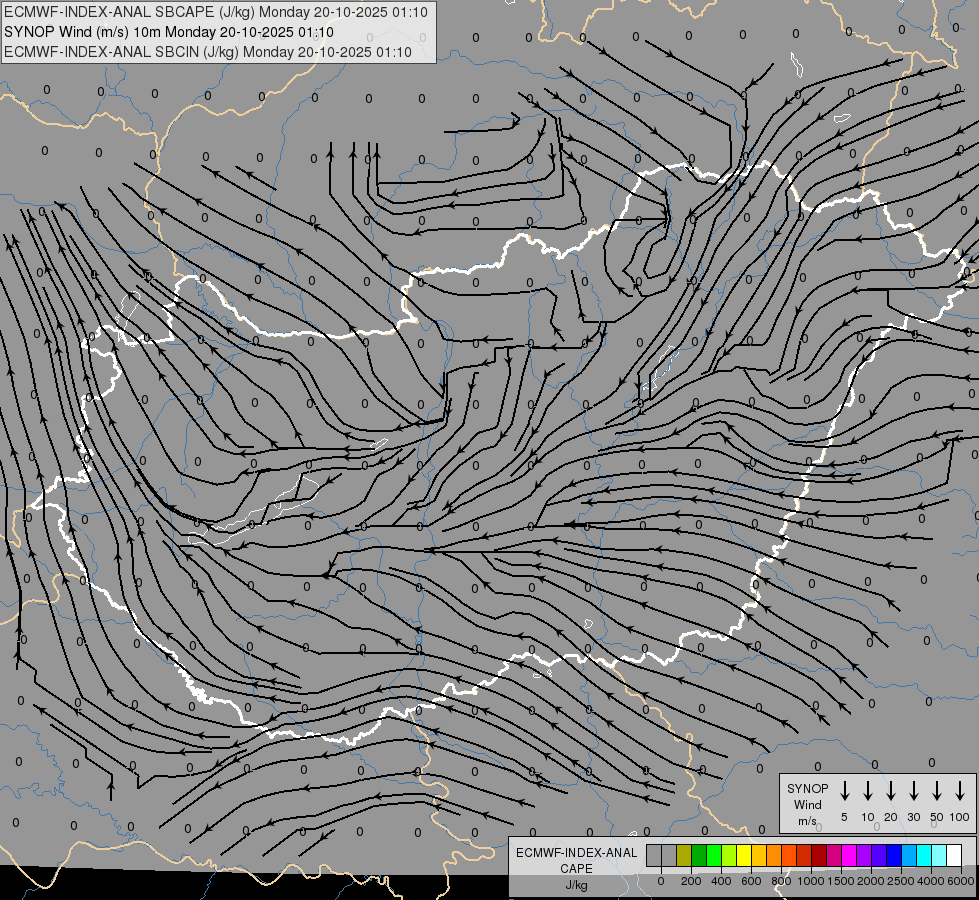Viewport: 979px width, 900px height.
Task: Click the SYNOP Wind 10m title line
Action: click(169, 32)
